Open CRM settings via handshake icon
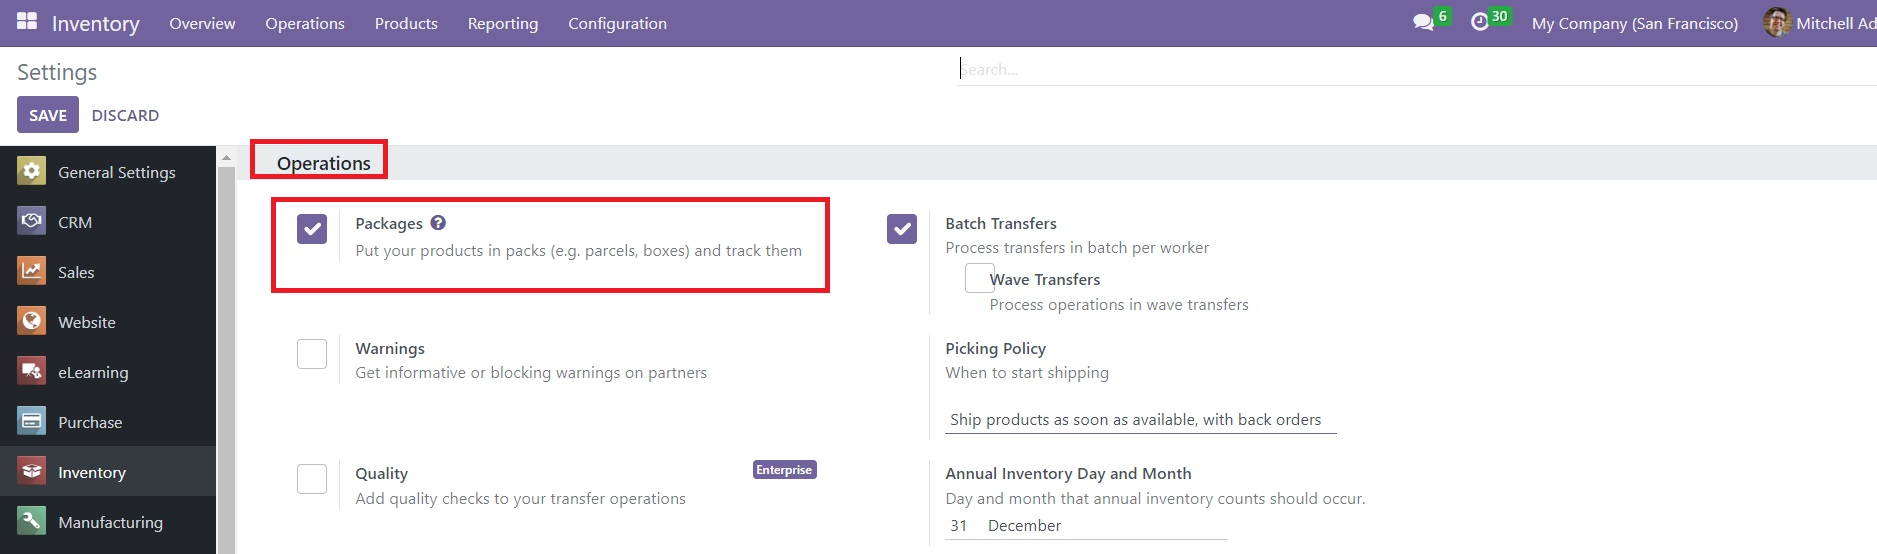Screen dimensions: 1877x554 (32, 221)
